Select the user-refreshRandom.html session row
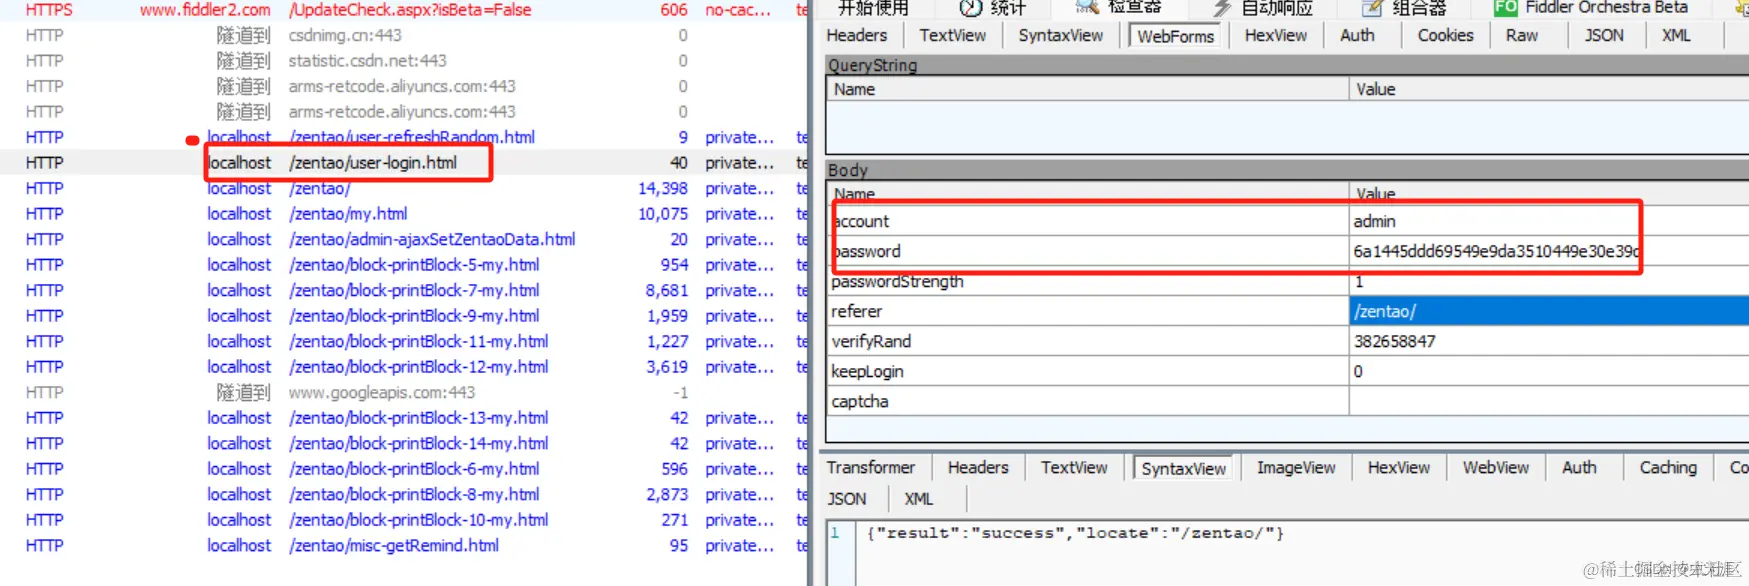Screen dimensions: 1749x586 (404, 137)
